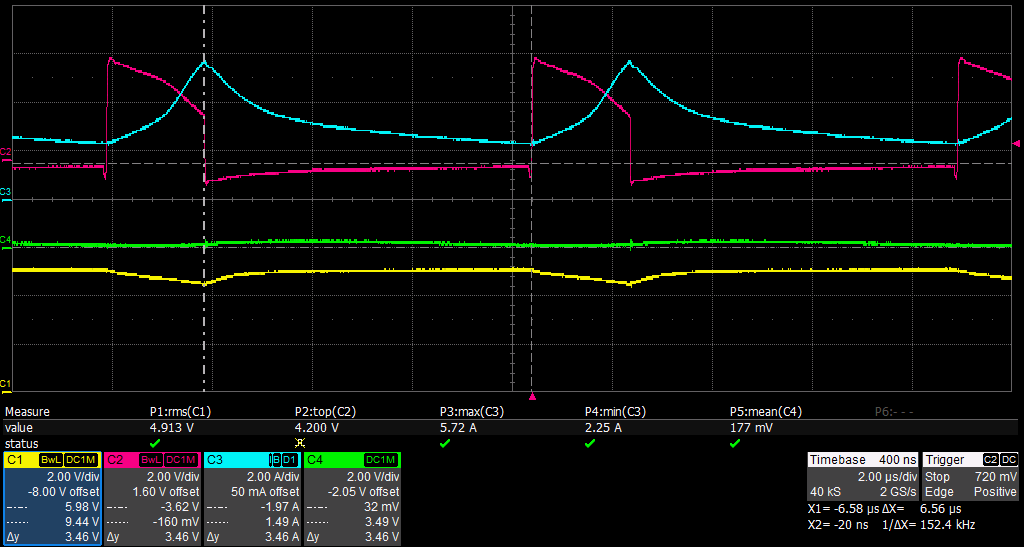Click the 1.49 A cursor reading in C3
Screen dimensions: 1024x547
tap(283, 522)
